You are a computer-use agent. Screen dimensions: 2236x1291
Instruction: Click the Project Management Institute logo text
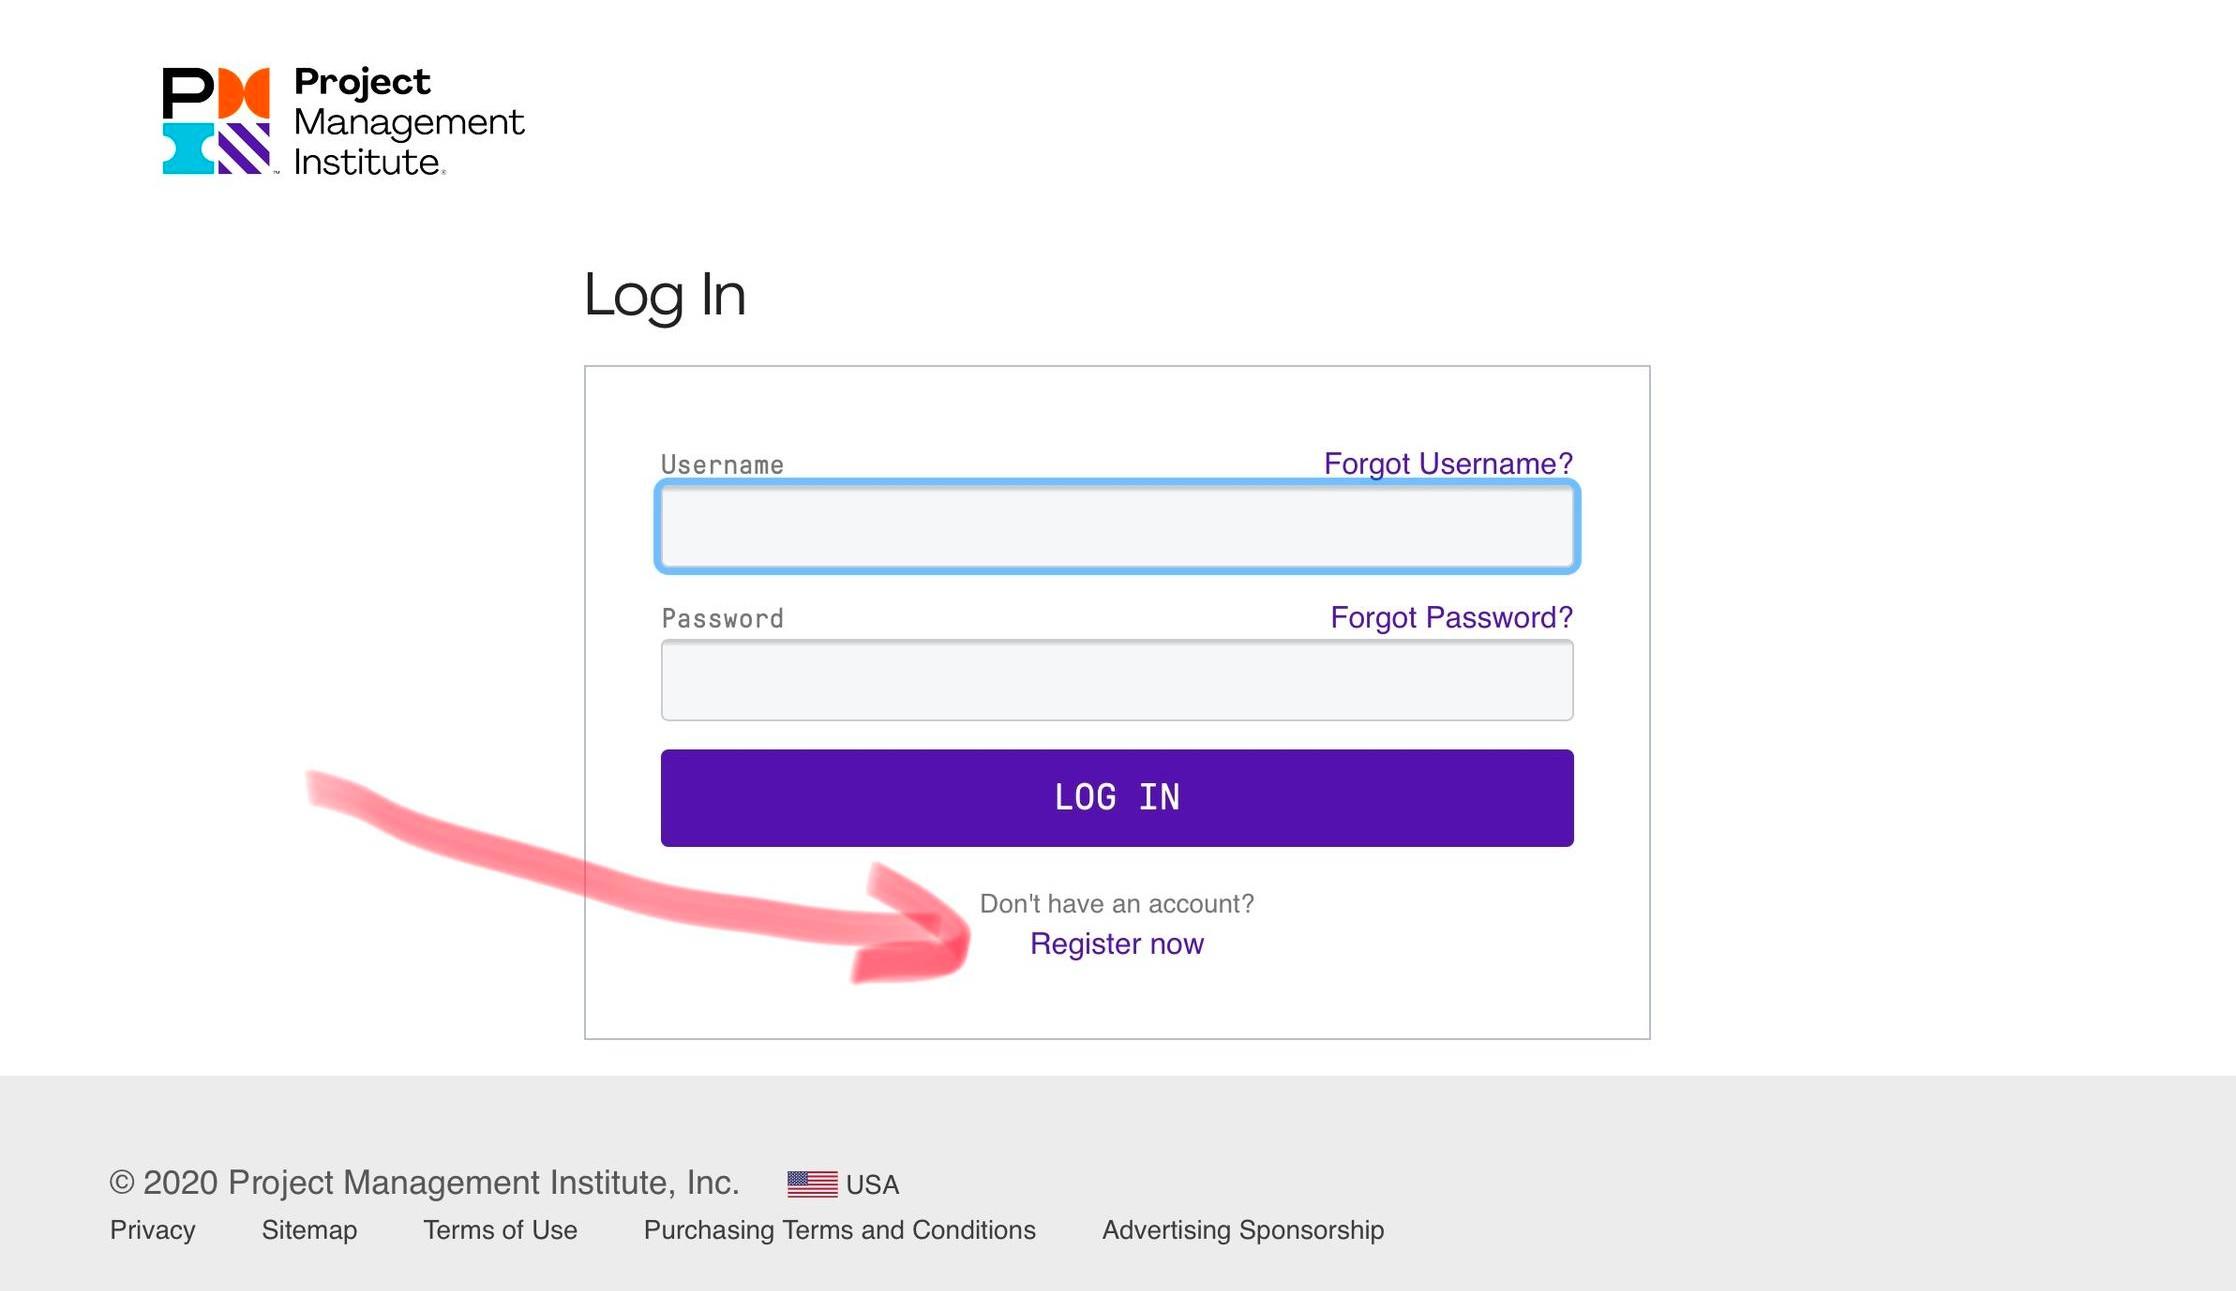coord(408,122)
